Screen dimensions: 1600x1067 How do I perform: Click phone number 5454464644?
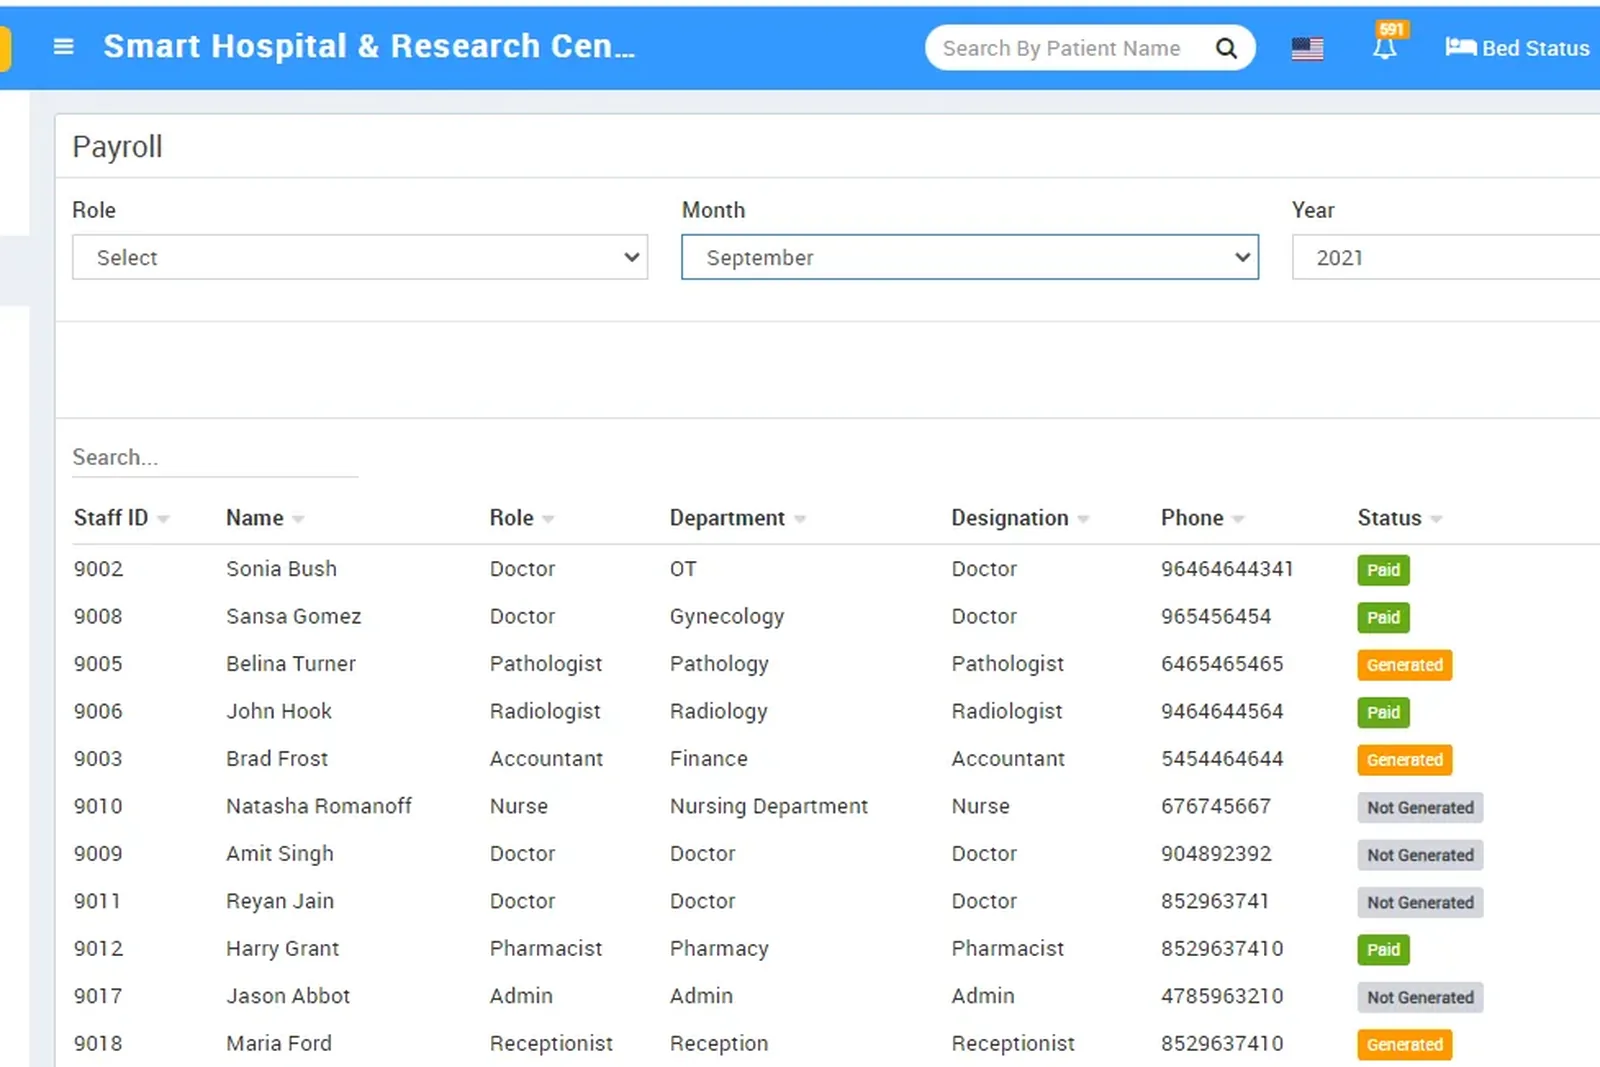coord(1222,759)
